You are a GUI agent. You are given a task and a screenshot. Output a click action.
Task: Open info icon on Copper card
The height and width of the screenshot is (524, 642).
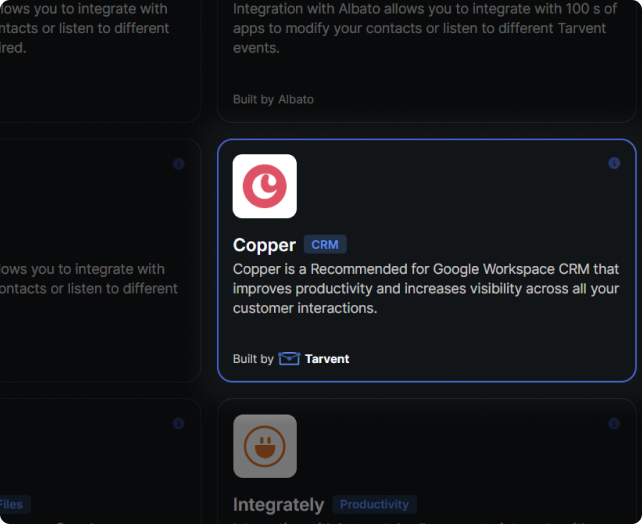[614, 164]
